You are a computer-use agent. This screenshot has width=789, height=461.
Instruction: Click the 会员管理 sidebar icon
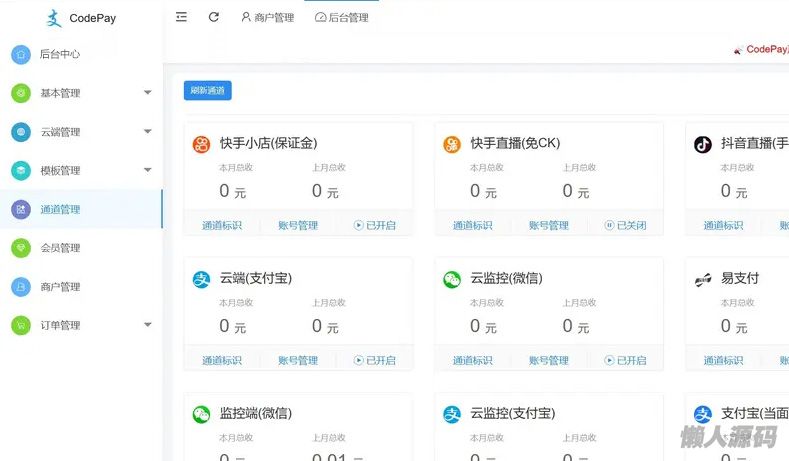tap(21, 248)
